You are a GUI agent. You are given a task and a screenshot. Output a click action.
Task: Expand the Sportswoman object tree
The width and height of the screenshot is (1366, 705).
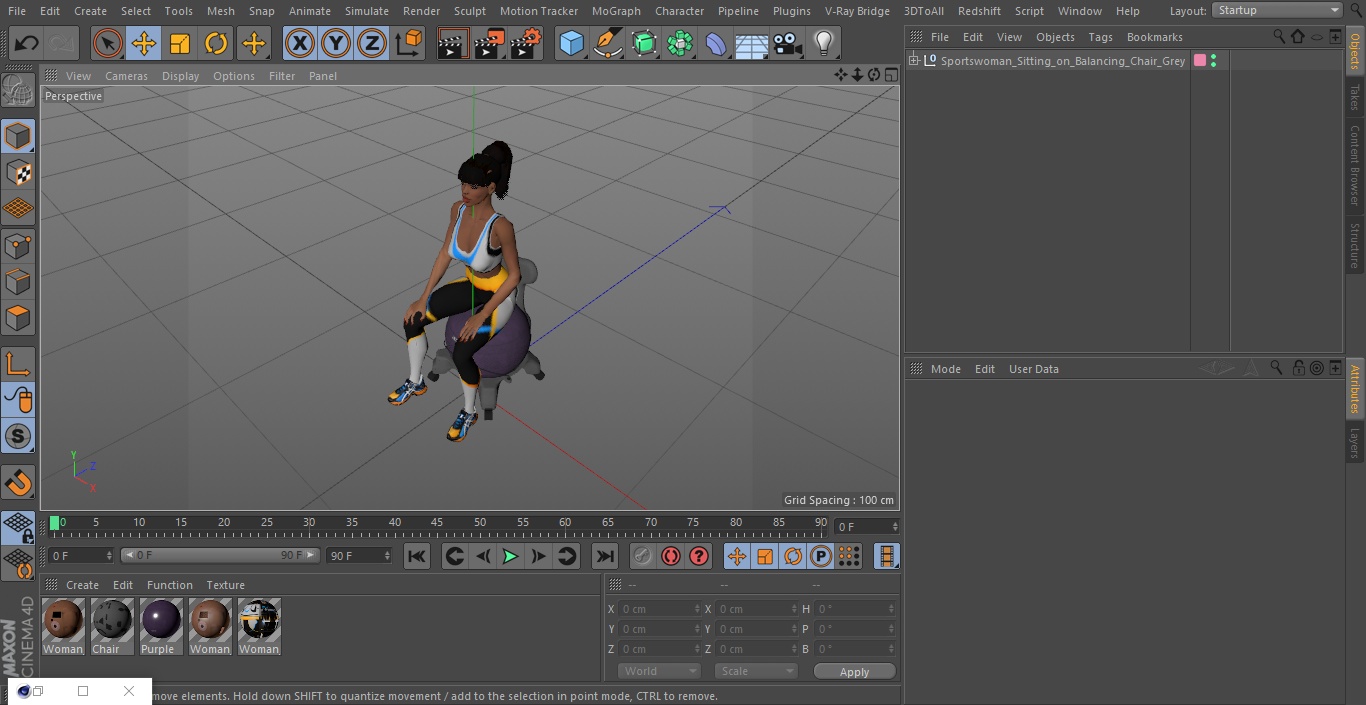coord(913,61)
